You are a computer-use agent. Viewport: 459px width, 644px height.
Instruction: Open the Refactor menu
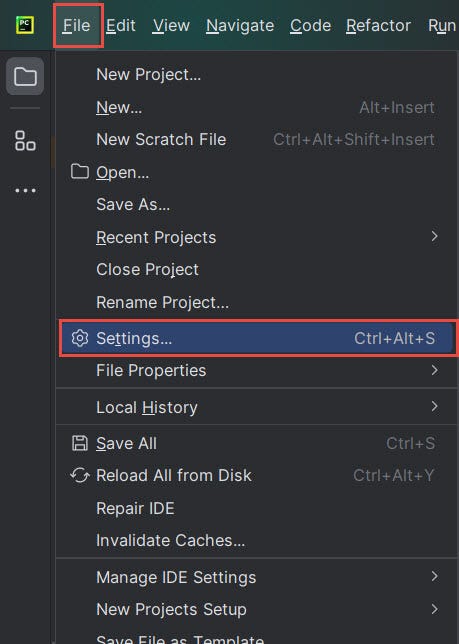pyautogui.click(x=378, y=25)
